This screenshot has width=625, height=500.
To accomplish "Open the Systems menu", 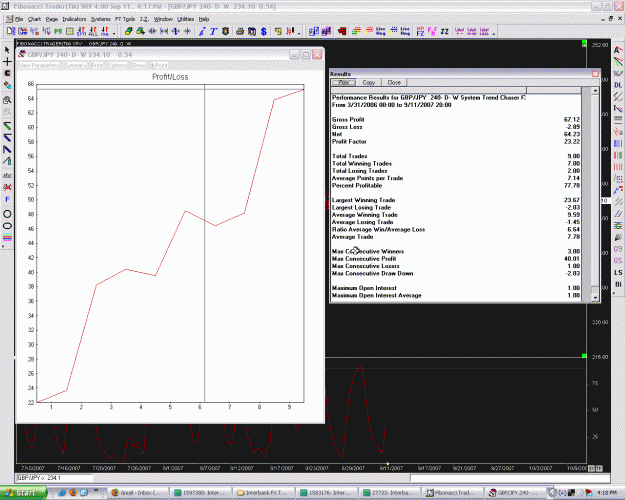I will 100,19.
